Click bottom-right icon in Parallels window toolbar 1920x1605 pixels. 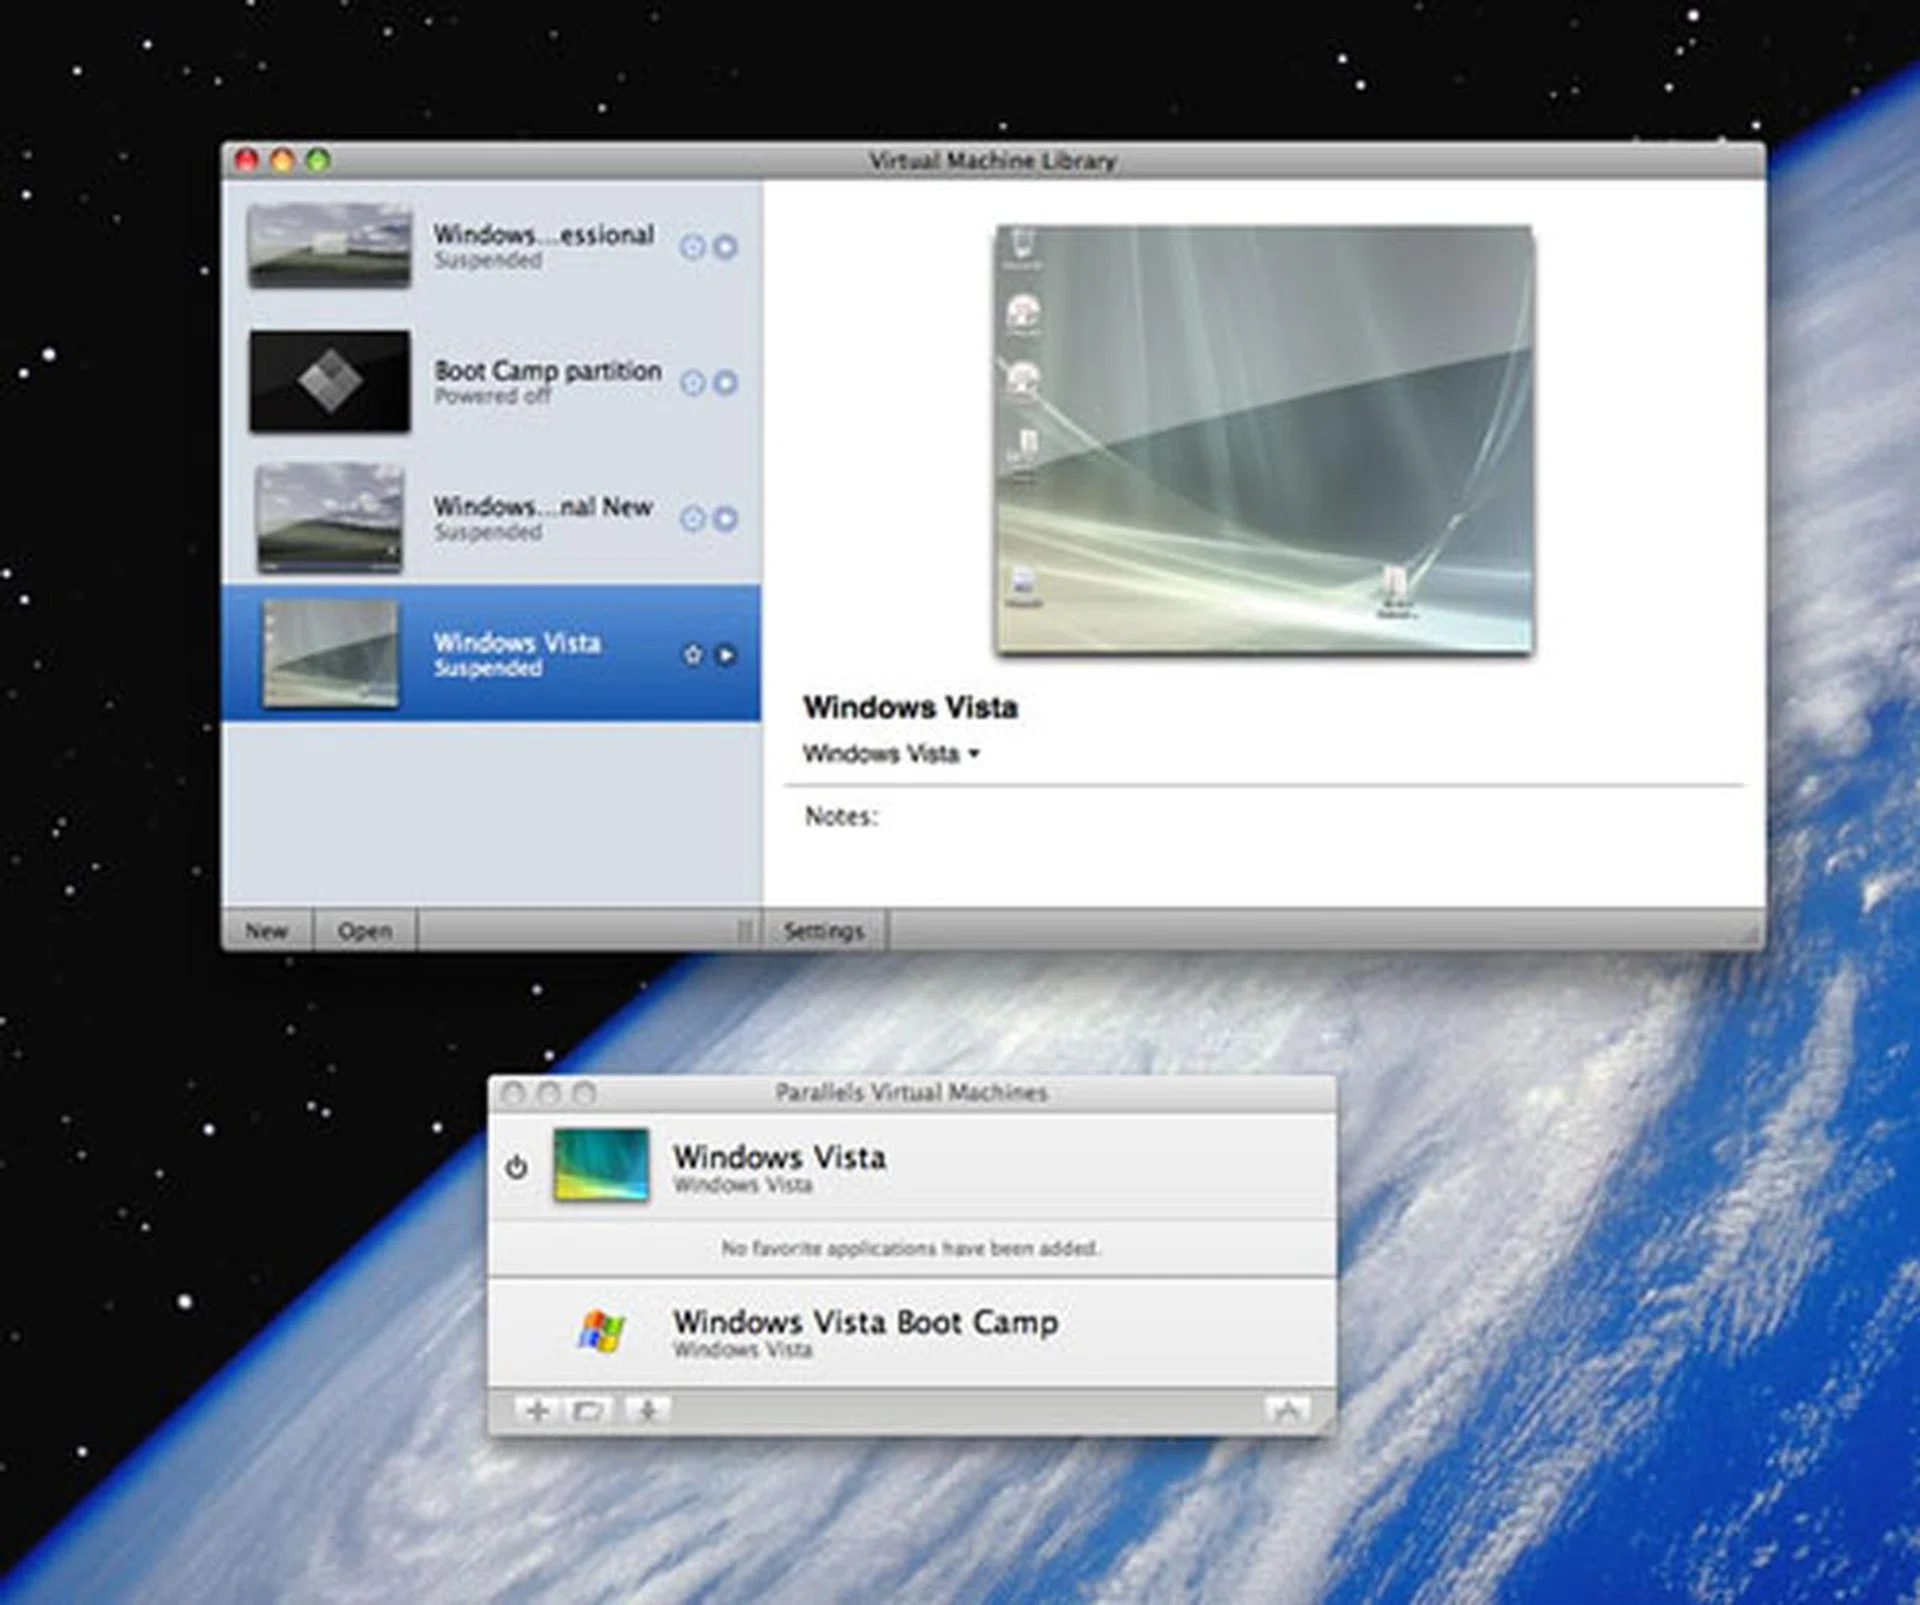[x=1286, y=1410]
